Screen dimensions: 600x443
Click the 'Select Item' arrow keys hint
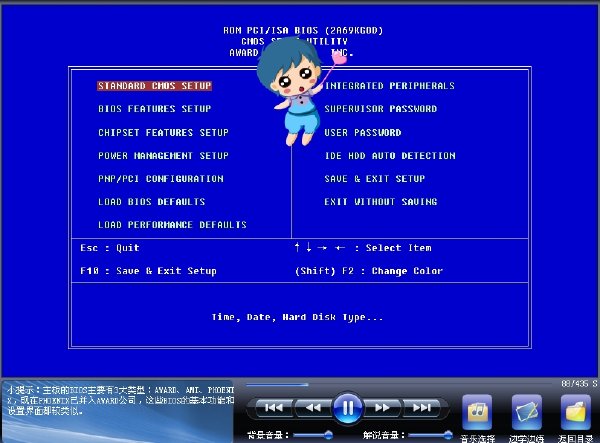click(x=363, y=248)
